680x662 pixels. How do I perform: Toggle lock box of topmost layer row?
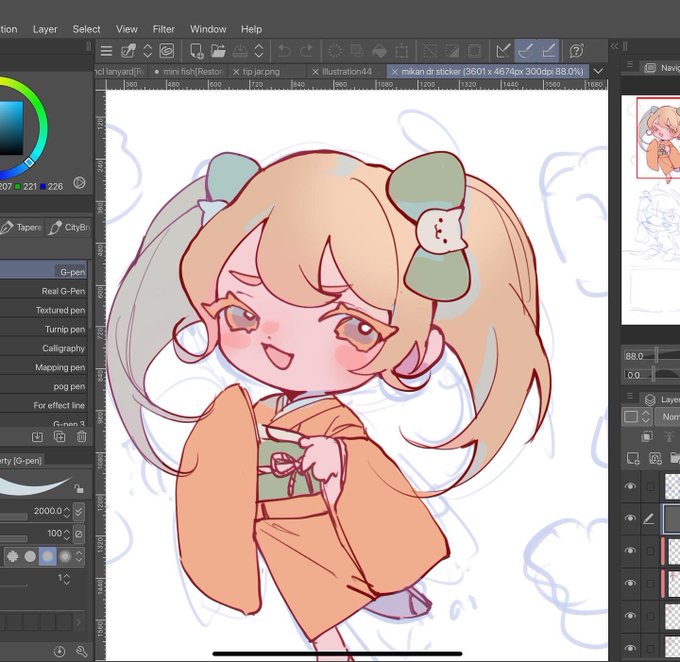click(650, 486)
